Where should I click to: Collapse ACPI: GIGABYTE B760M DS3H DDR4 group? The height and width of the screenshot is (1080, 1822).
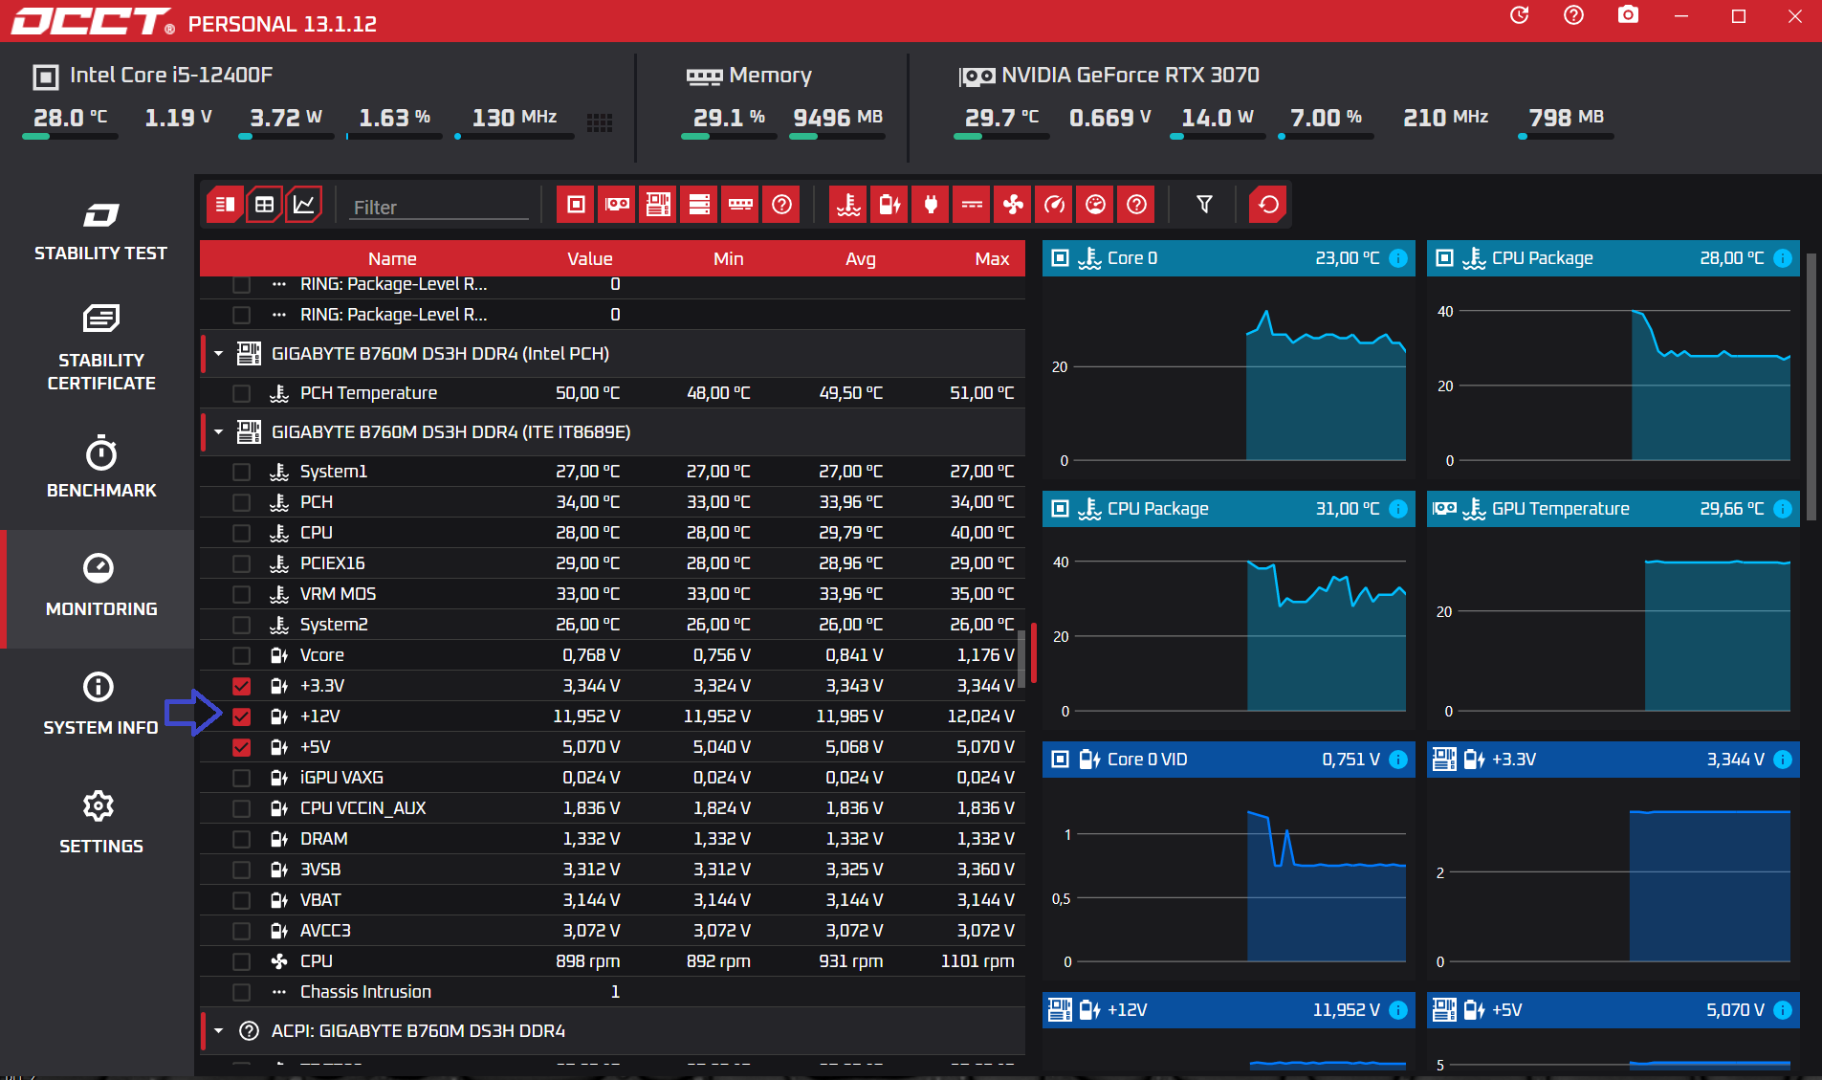point(218,1031)
